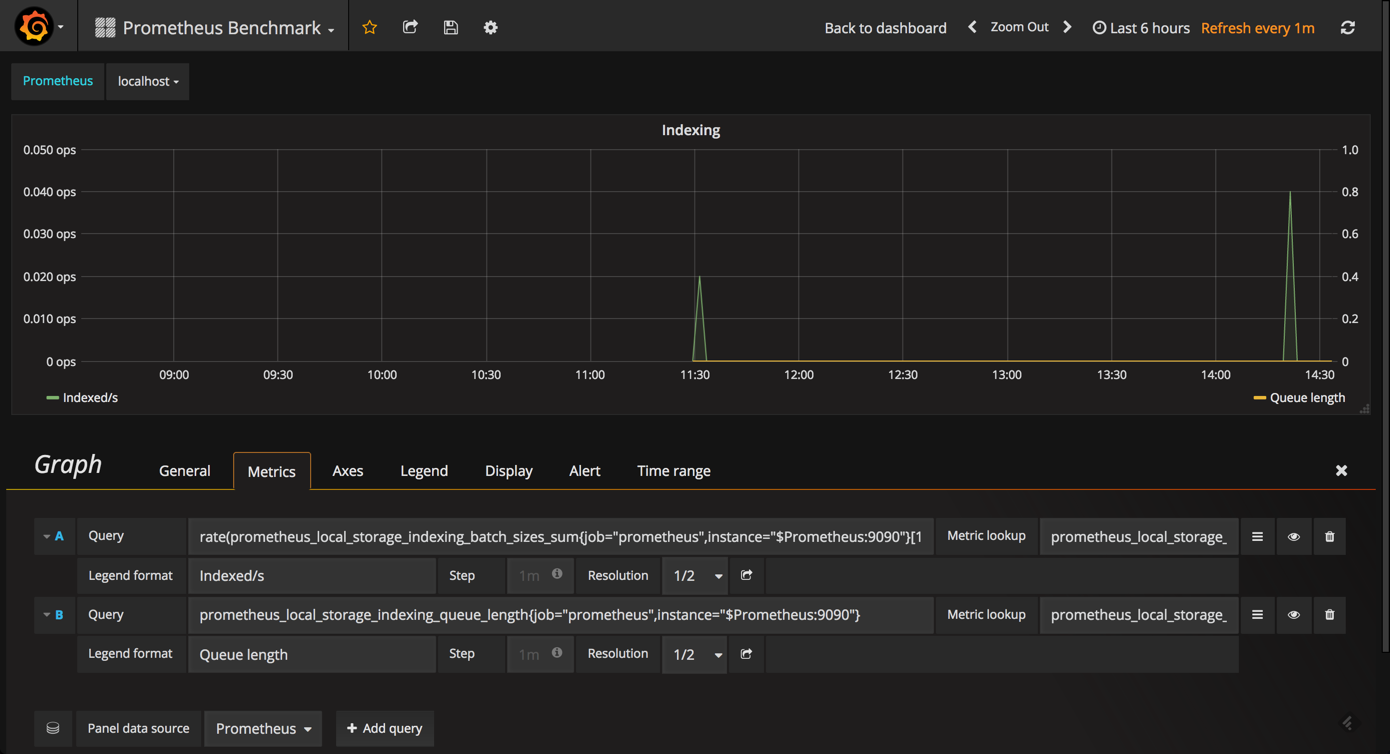
Task: Click Back to dashboard
Action: [x=885, y=27]
